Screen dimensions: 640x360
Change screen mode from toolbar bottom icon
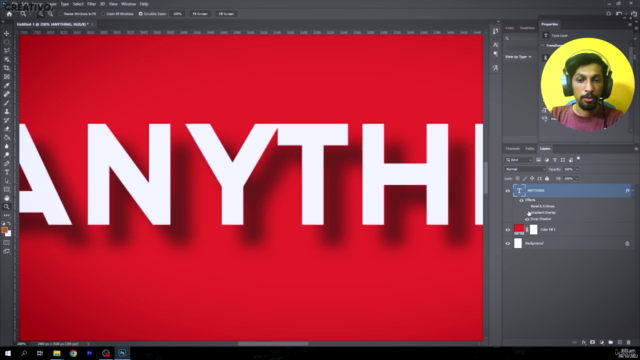coord(7,251)
